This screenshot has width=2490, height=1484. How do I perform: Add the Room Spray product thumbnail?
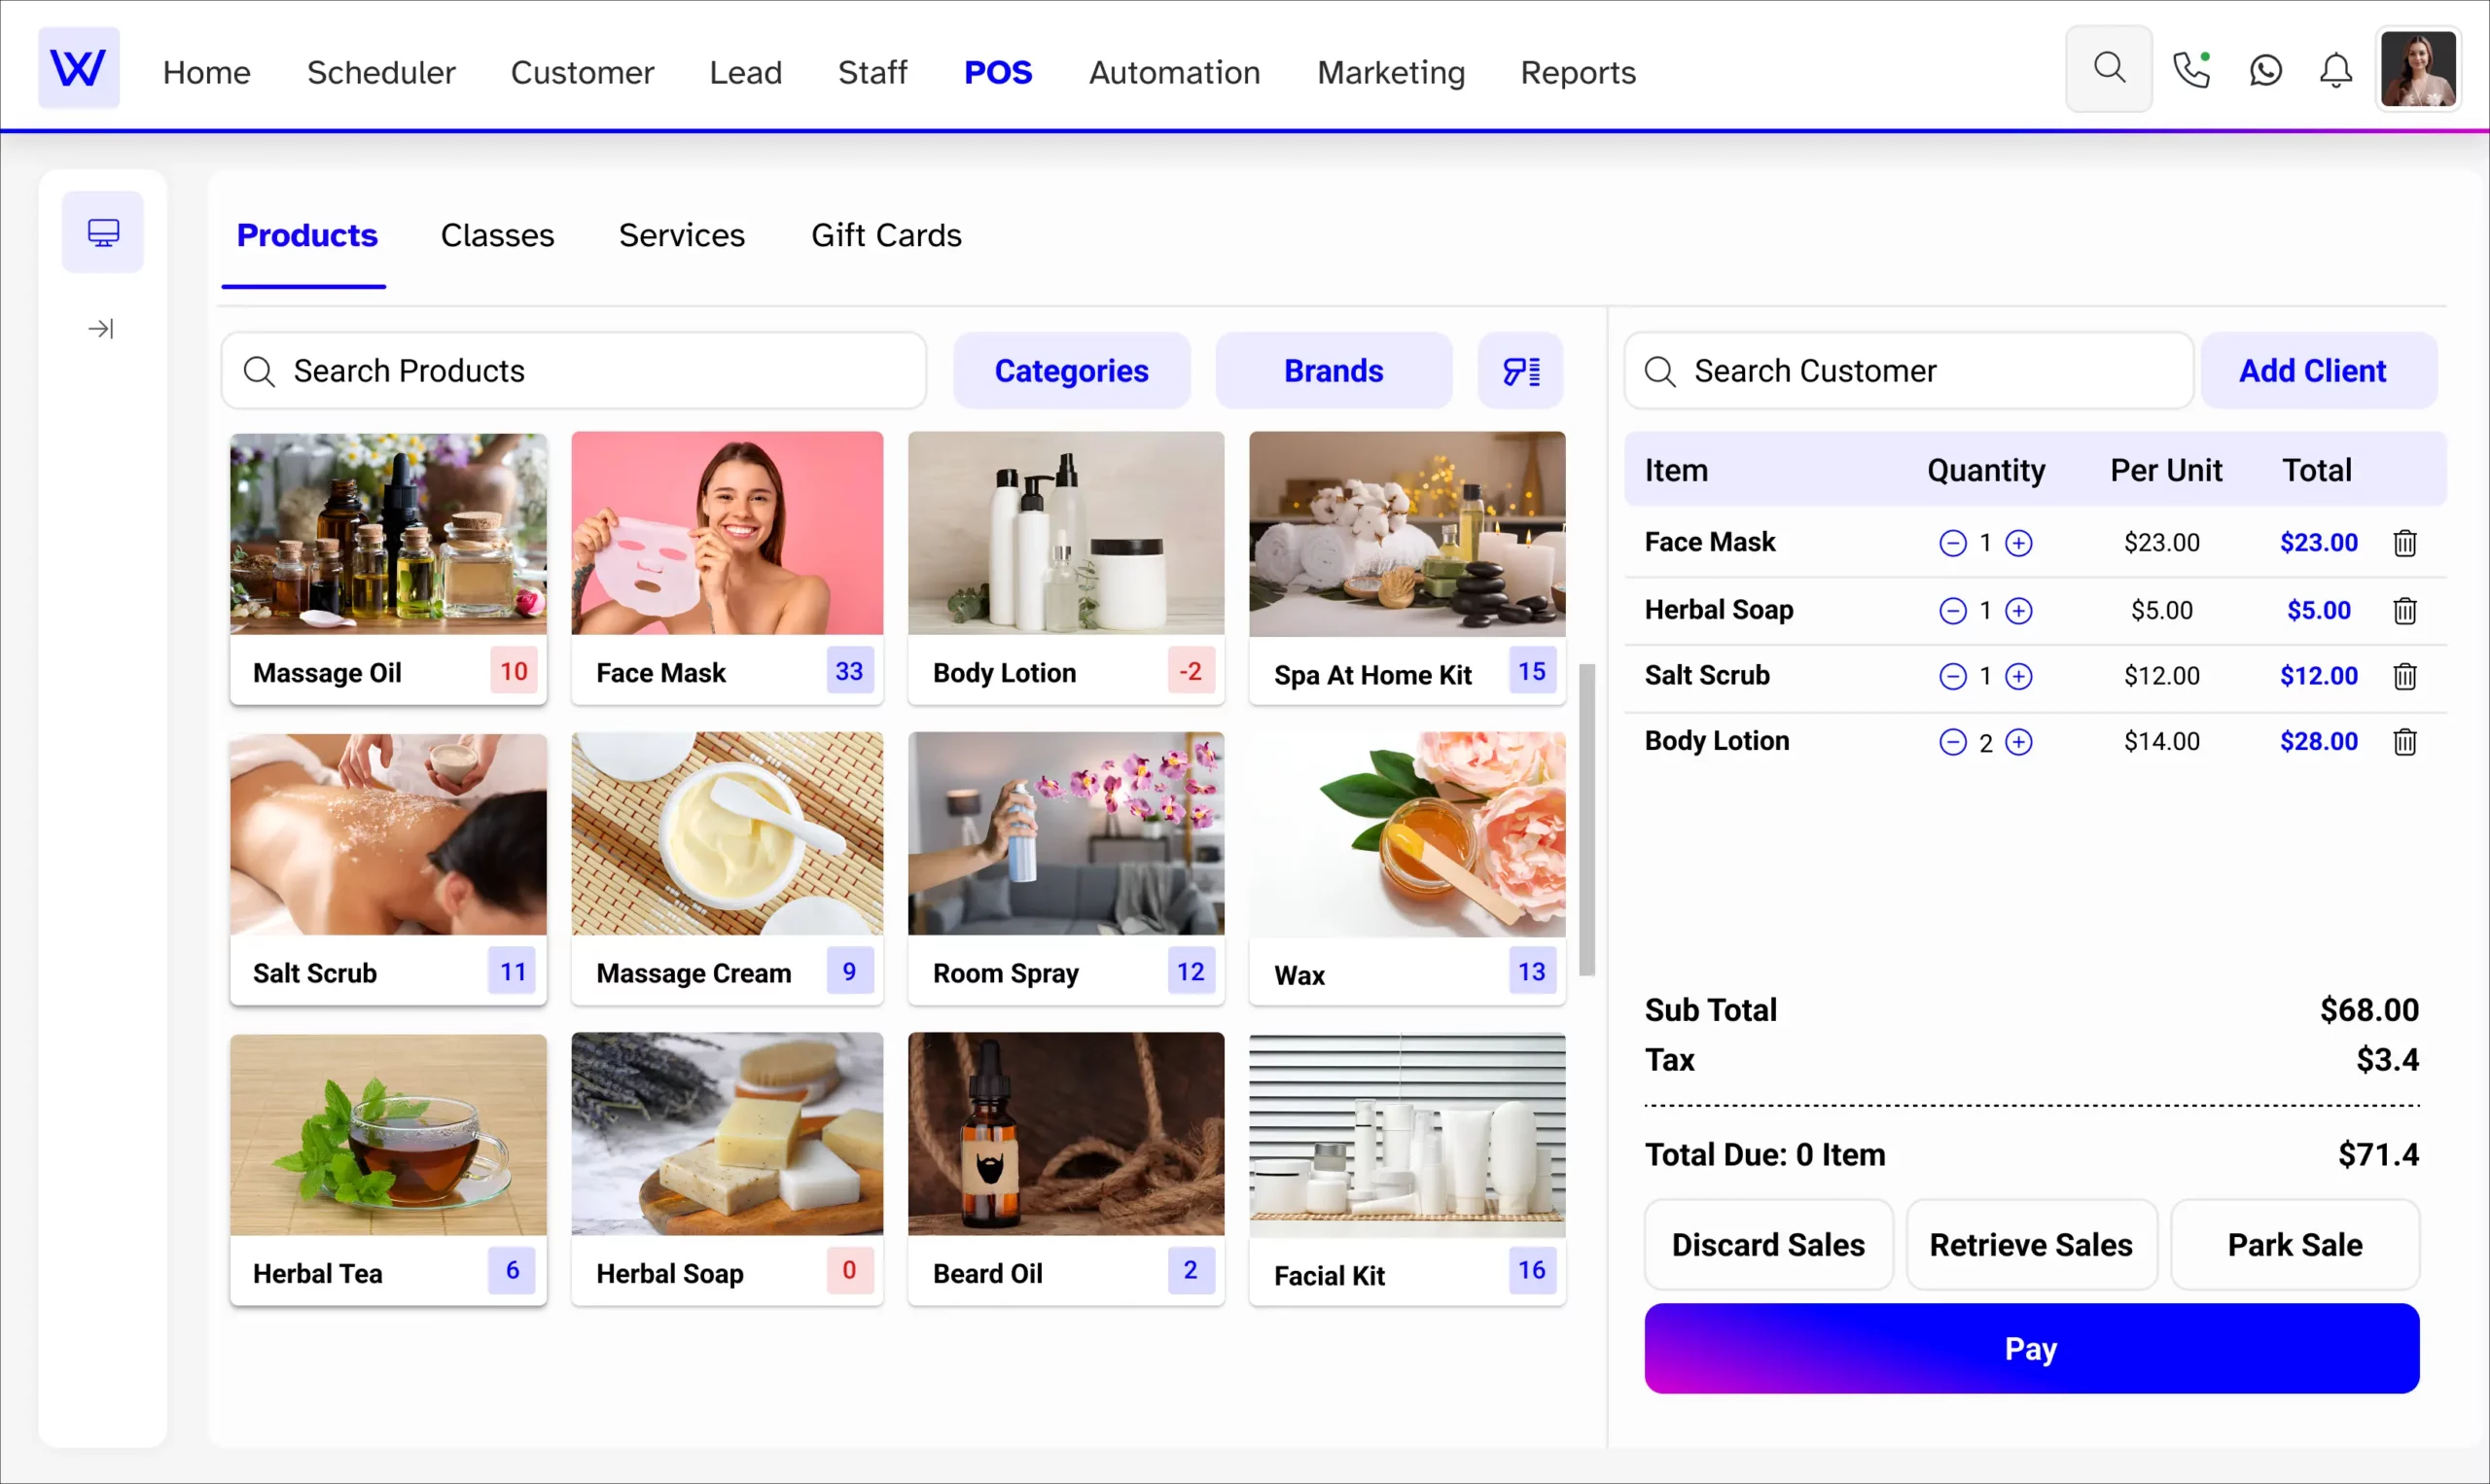[x=1065, y=834]
